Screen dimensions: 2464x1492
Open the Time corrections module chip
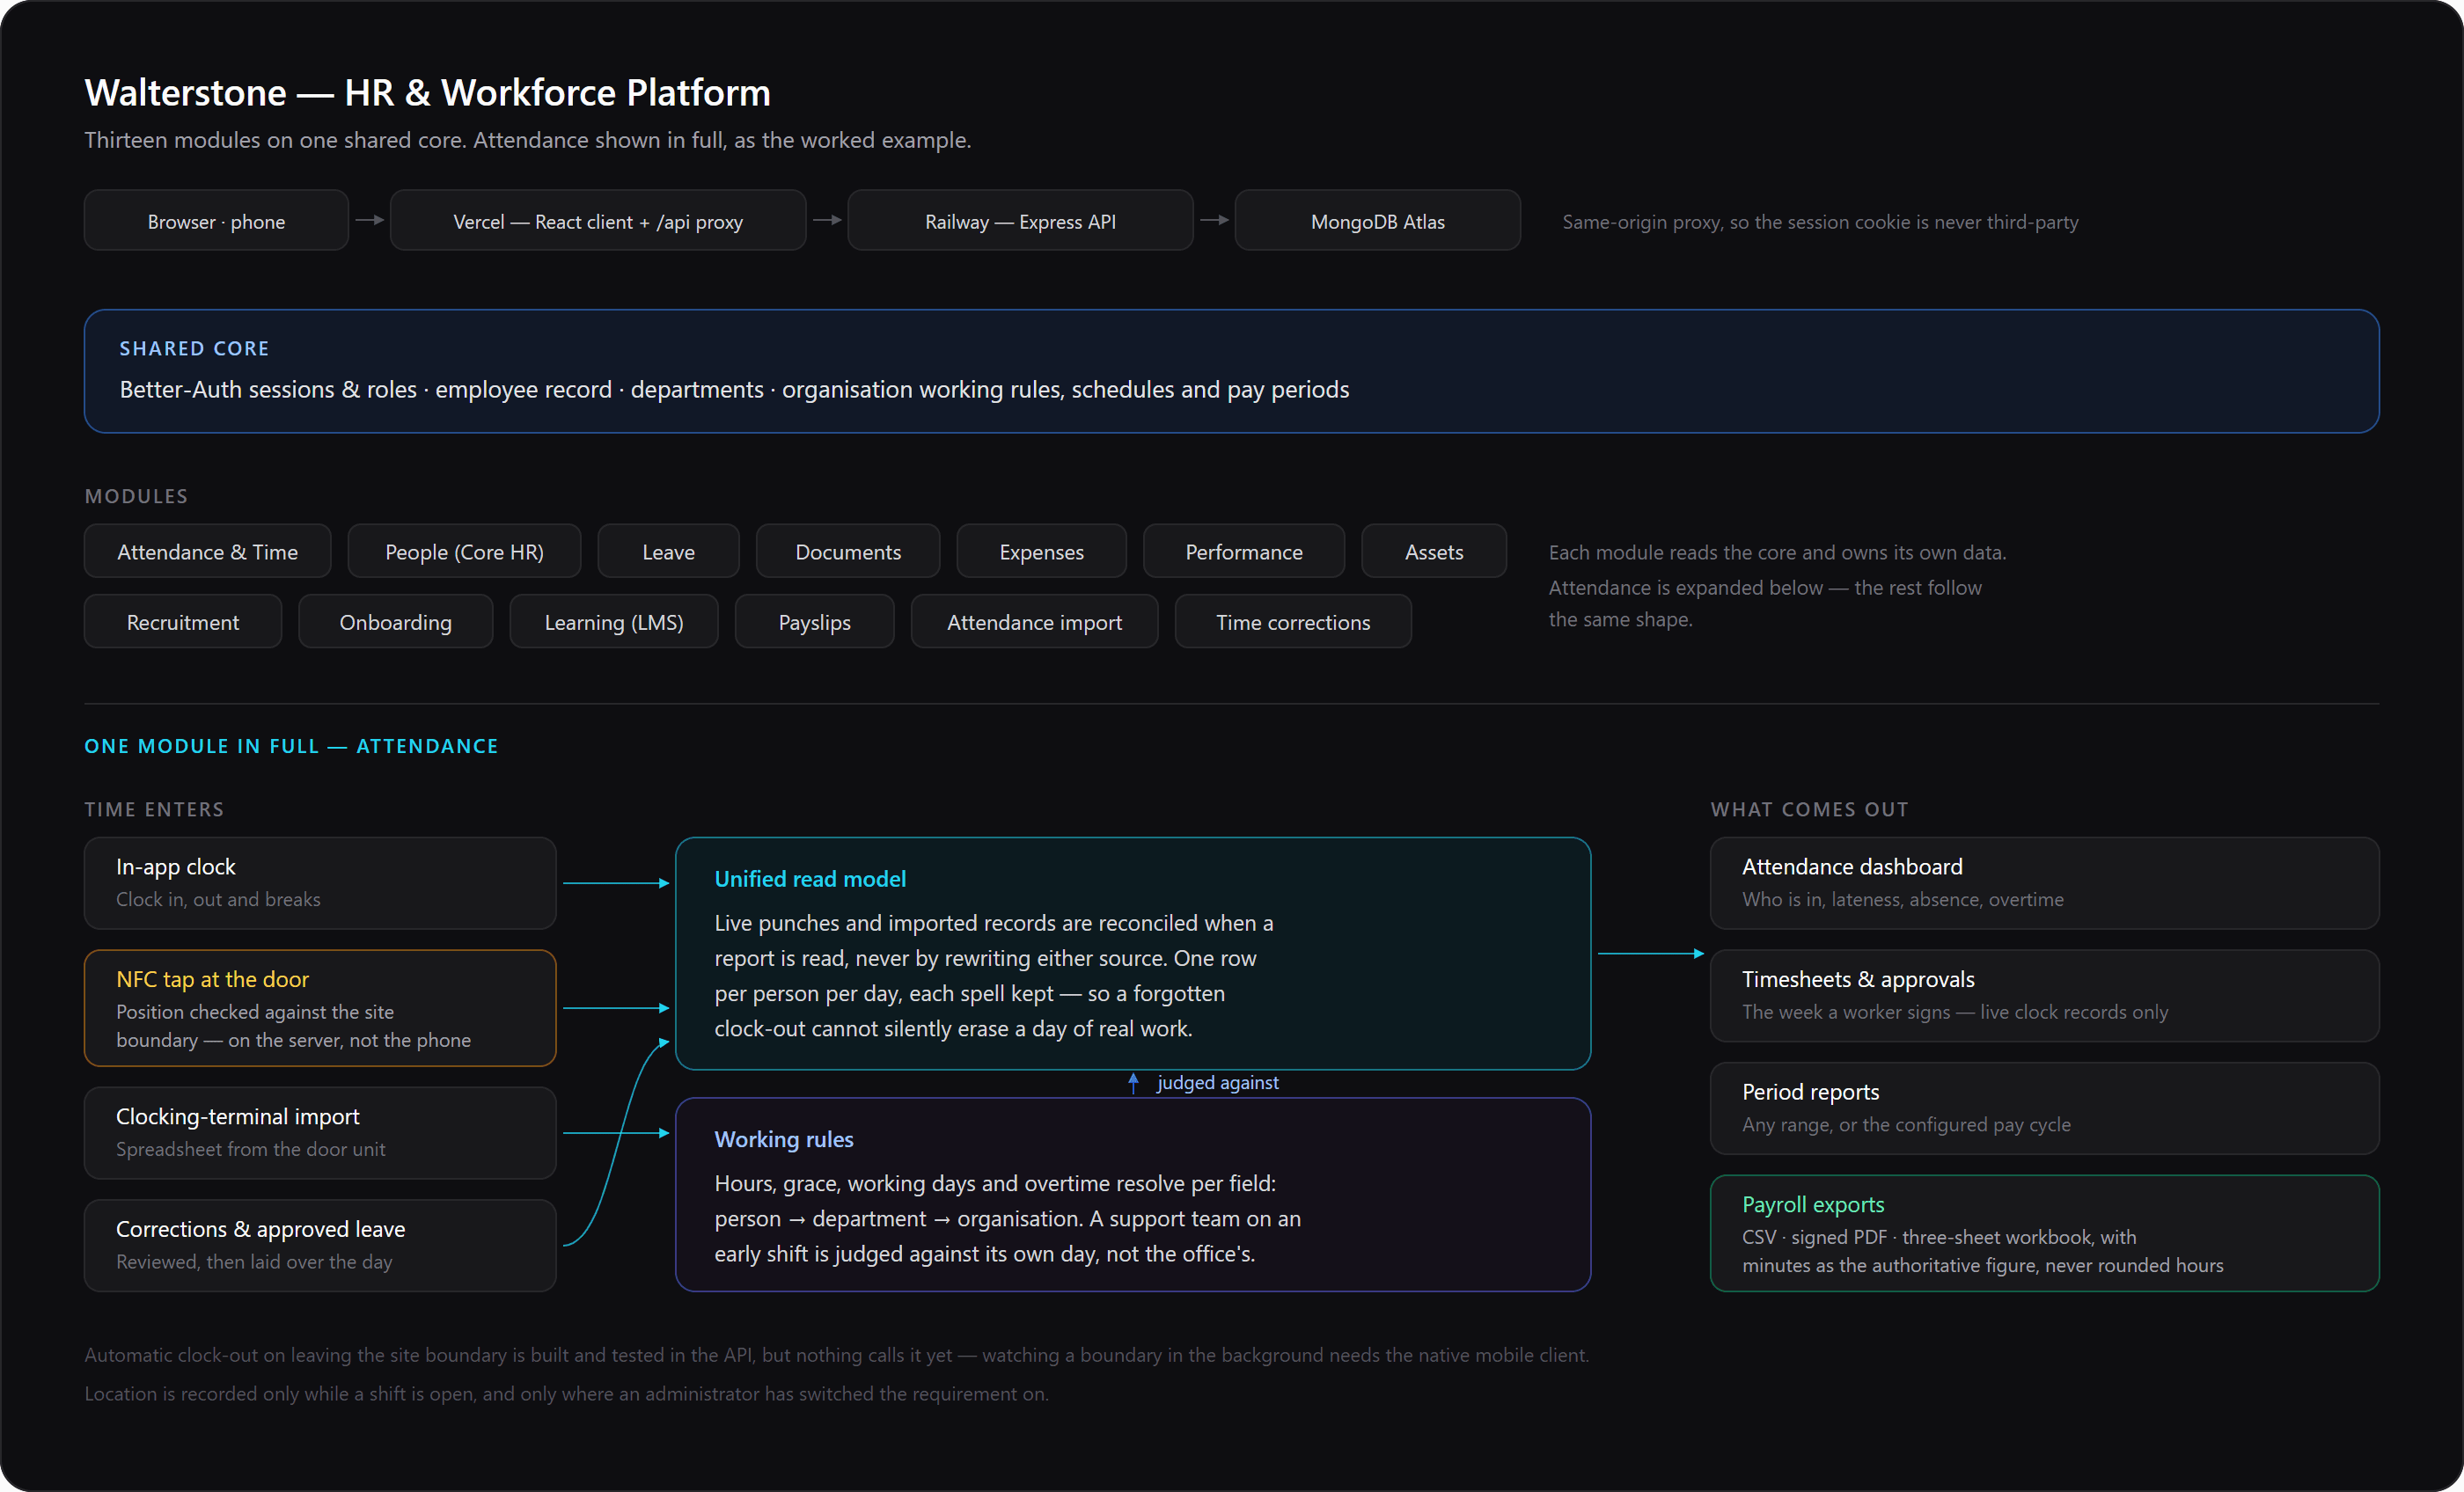(1293, 621)
